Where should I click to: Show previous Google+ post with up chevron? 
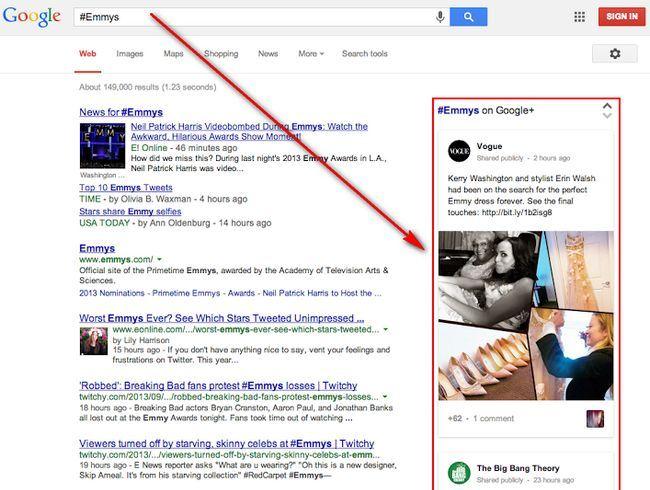(x=607, y=106)
